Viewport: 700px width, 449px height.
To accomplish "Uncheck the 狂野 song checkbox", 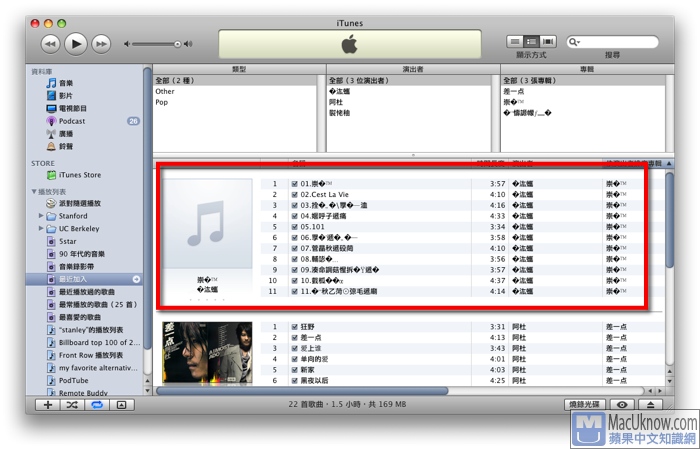I will pyautogui.click(x=295, y=327).
